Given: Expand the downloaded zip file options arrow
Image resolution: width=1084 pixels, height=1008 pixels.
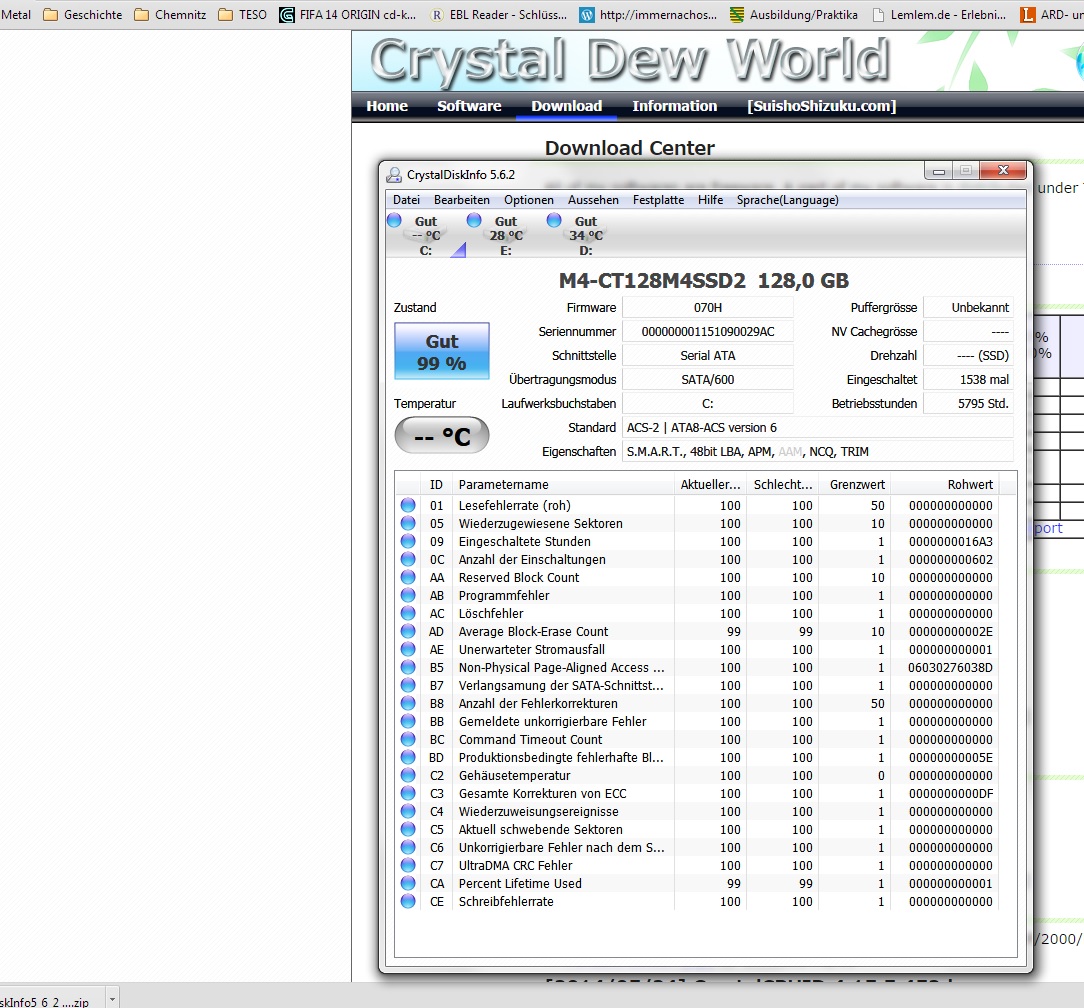Looking at the screenshot, I should [x=112, y=998].
